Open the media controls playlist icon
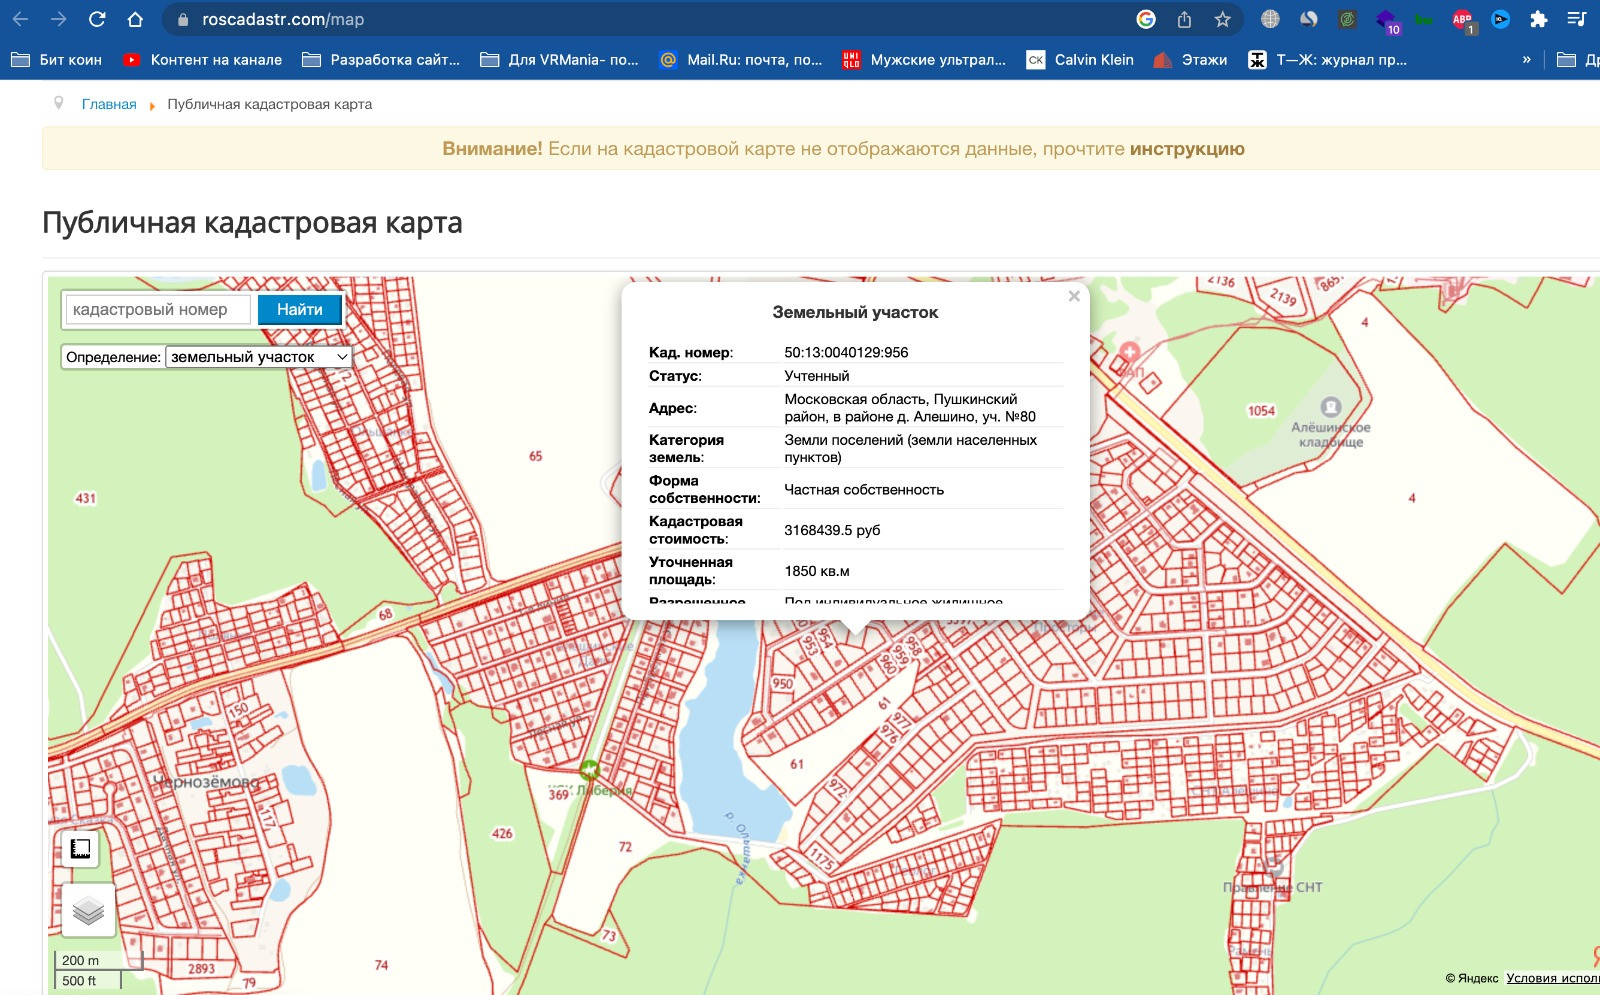Viewport: 1600px width, 995px height. (x=1577, y=19)
